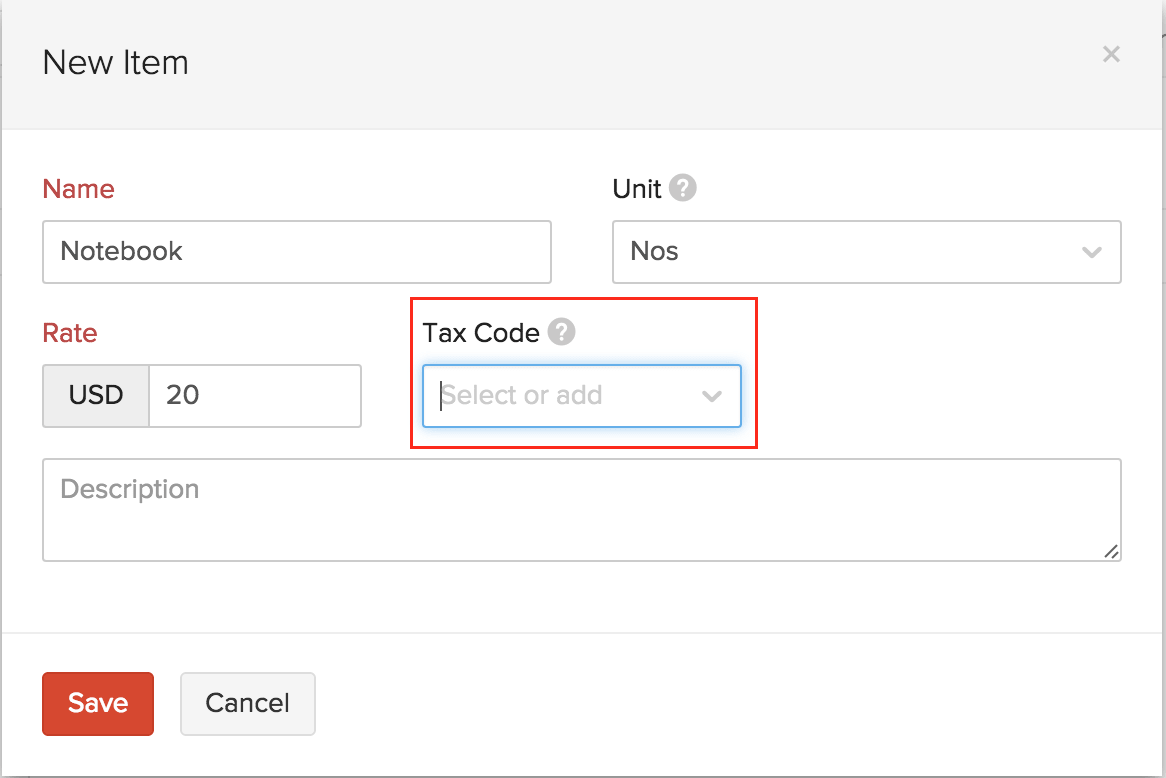Expand Unit list via its chevron arrow
The image size is (1166, 778).
click(x=1092, y=252)
